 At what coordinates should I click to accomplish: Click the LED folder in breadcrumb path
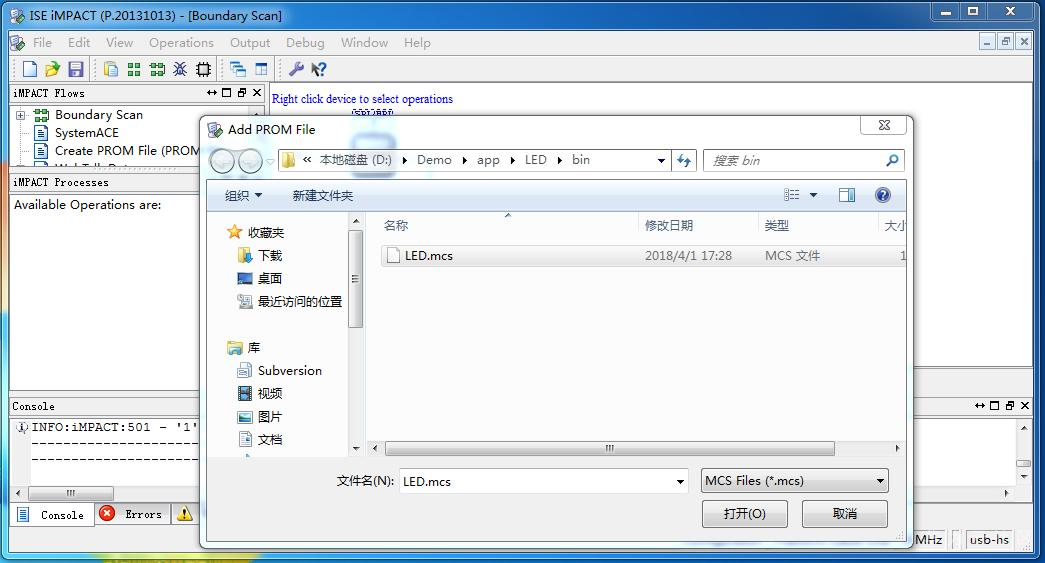point(535,160)
